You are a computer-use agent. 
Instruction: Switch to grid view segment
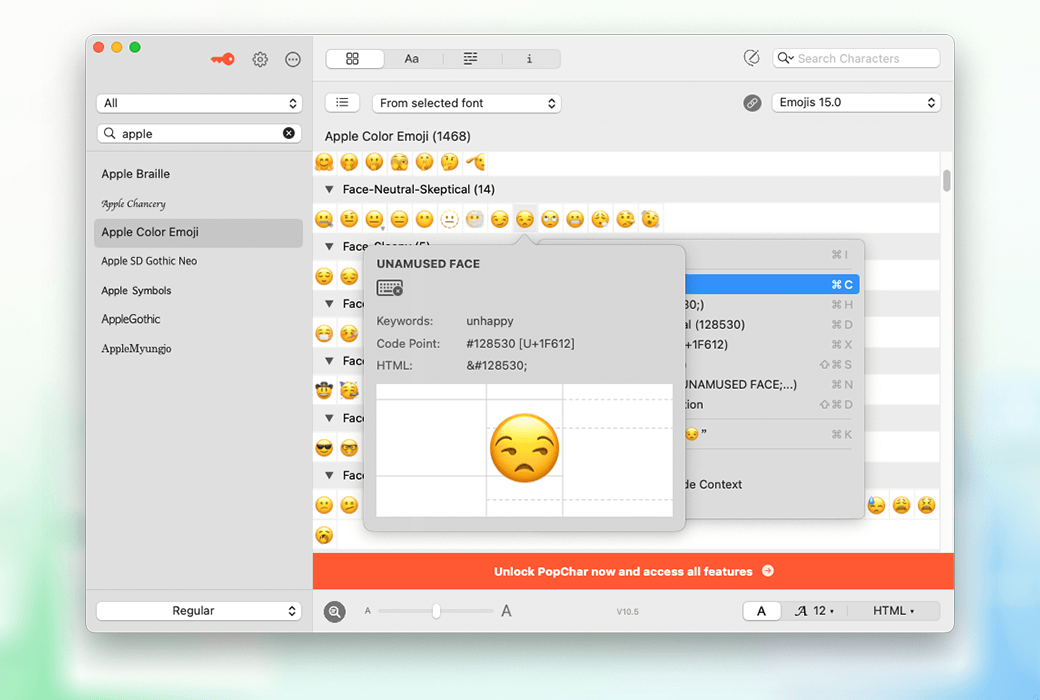pos(353,59)
